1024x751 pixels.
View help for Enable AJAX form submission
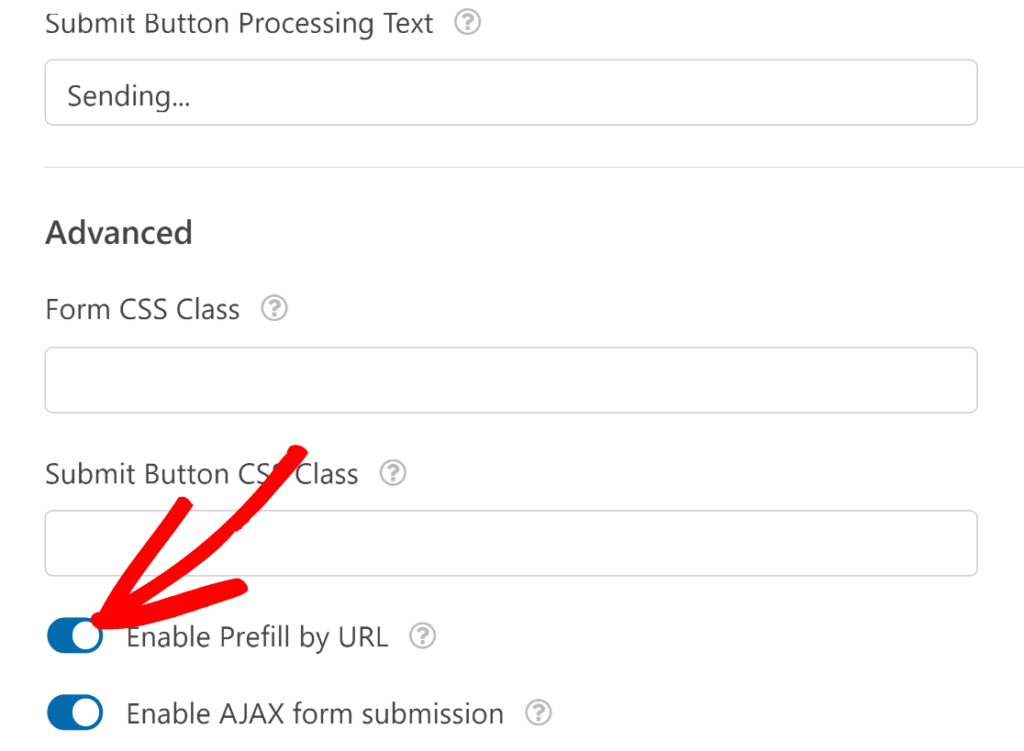pos(539,712)
